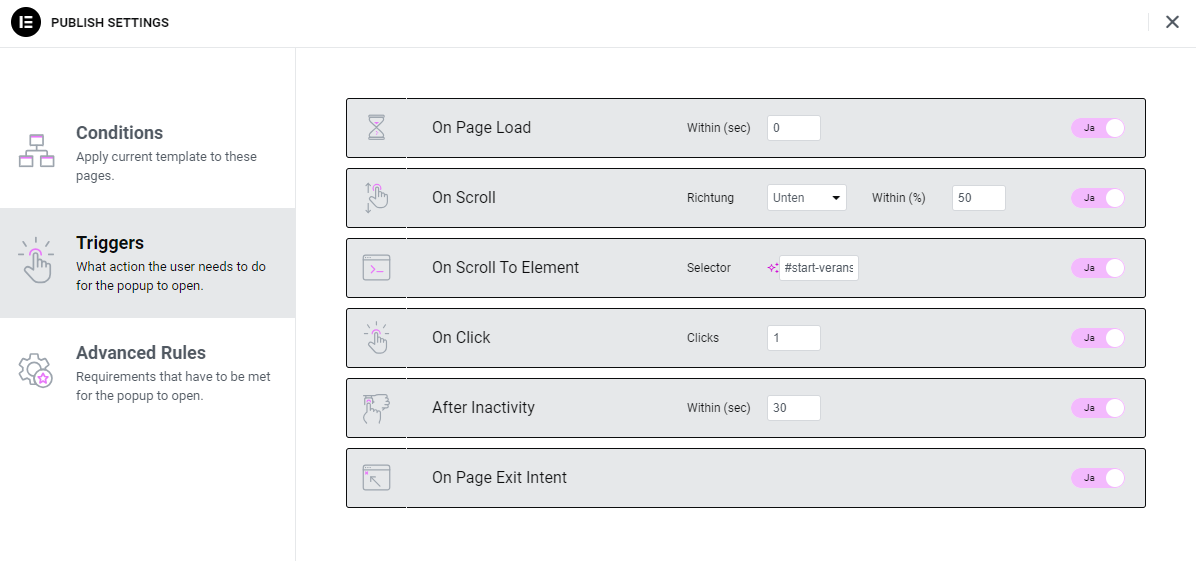Click the On Page Load seconds field

(x=793, y=128)
